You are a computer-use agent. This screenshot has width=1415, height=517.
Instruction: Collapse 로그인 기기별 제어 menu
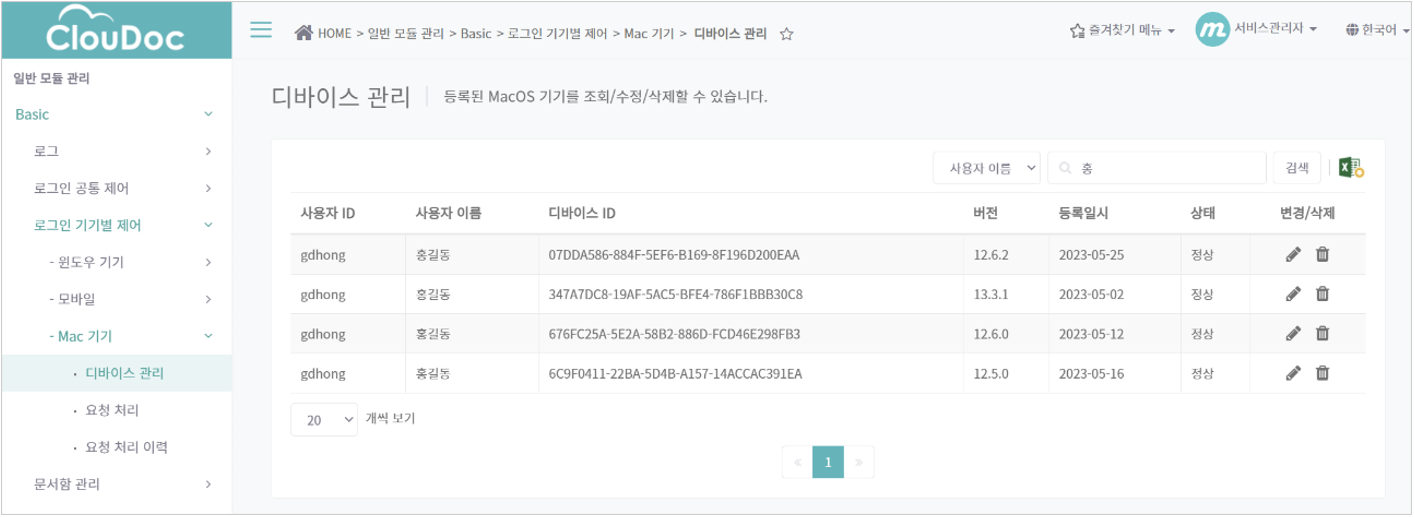pyautogui.click(x=116, y=225)
